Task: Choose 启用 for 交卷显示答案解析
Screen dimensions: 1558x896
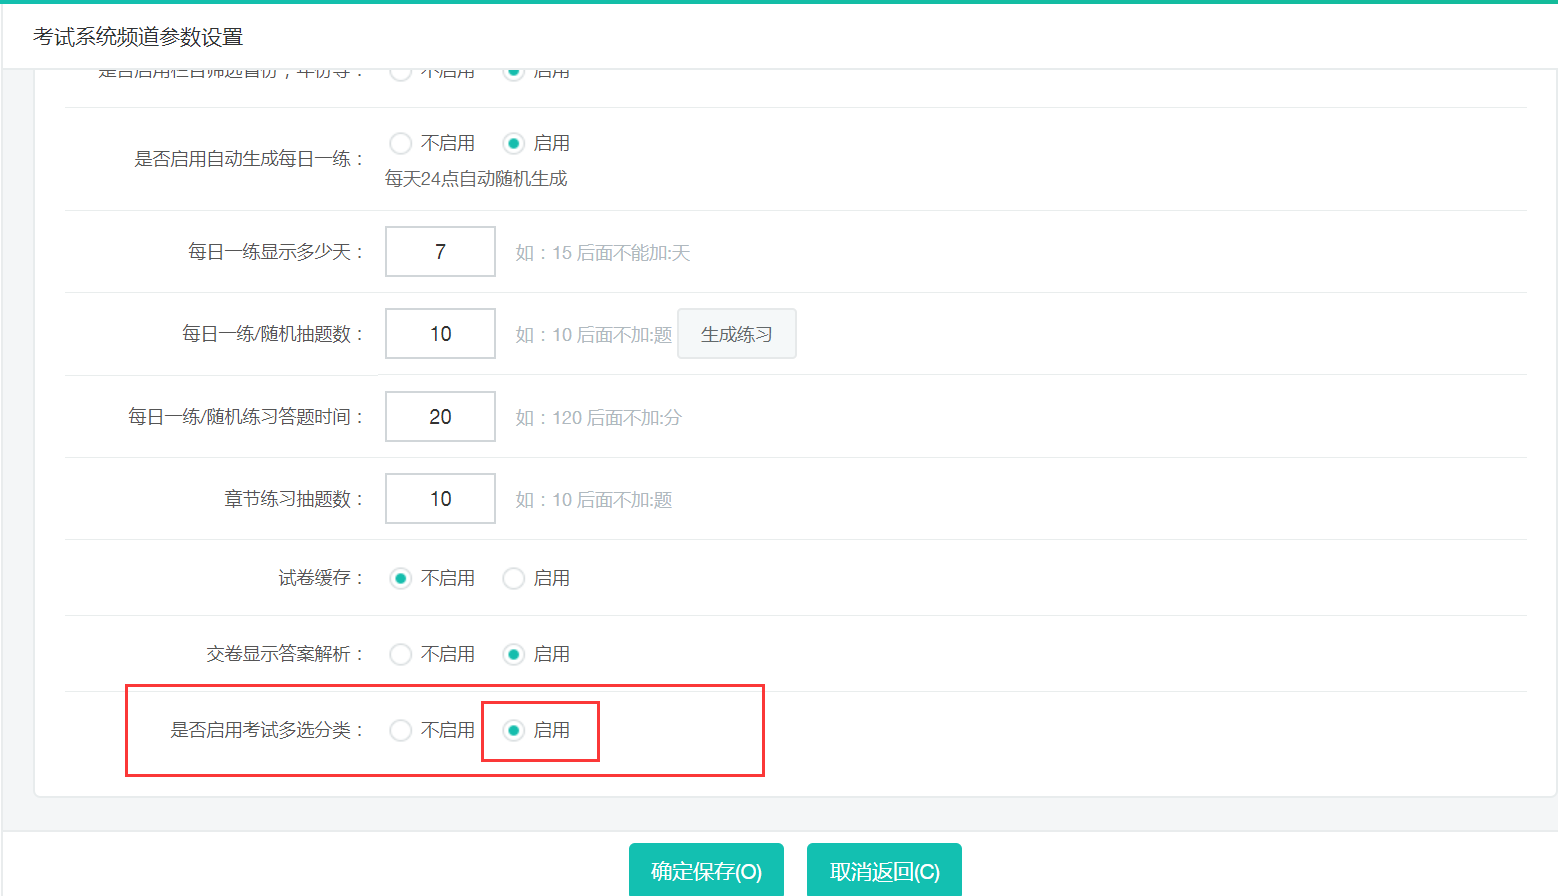Action: tap(514, 655)
